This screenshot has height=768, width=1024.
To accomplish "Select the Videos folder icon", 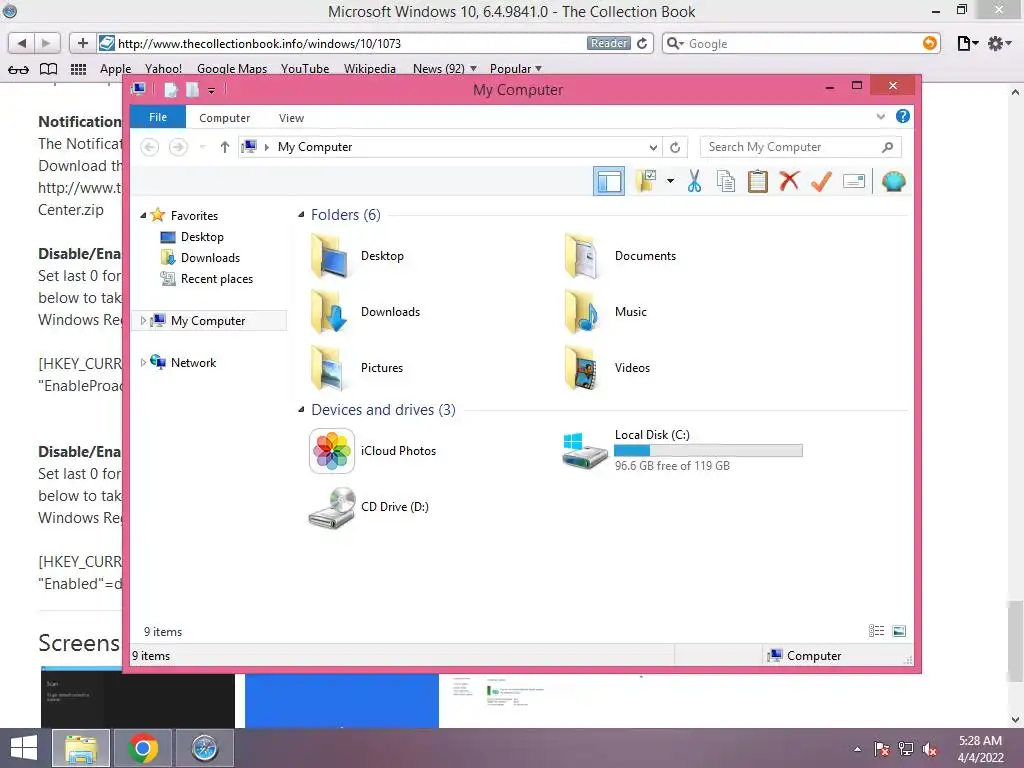I will point(583,368).
